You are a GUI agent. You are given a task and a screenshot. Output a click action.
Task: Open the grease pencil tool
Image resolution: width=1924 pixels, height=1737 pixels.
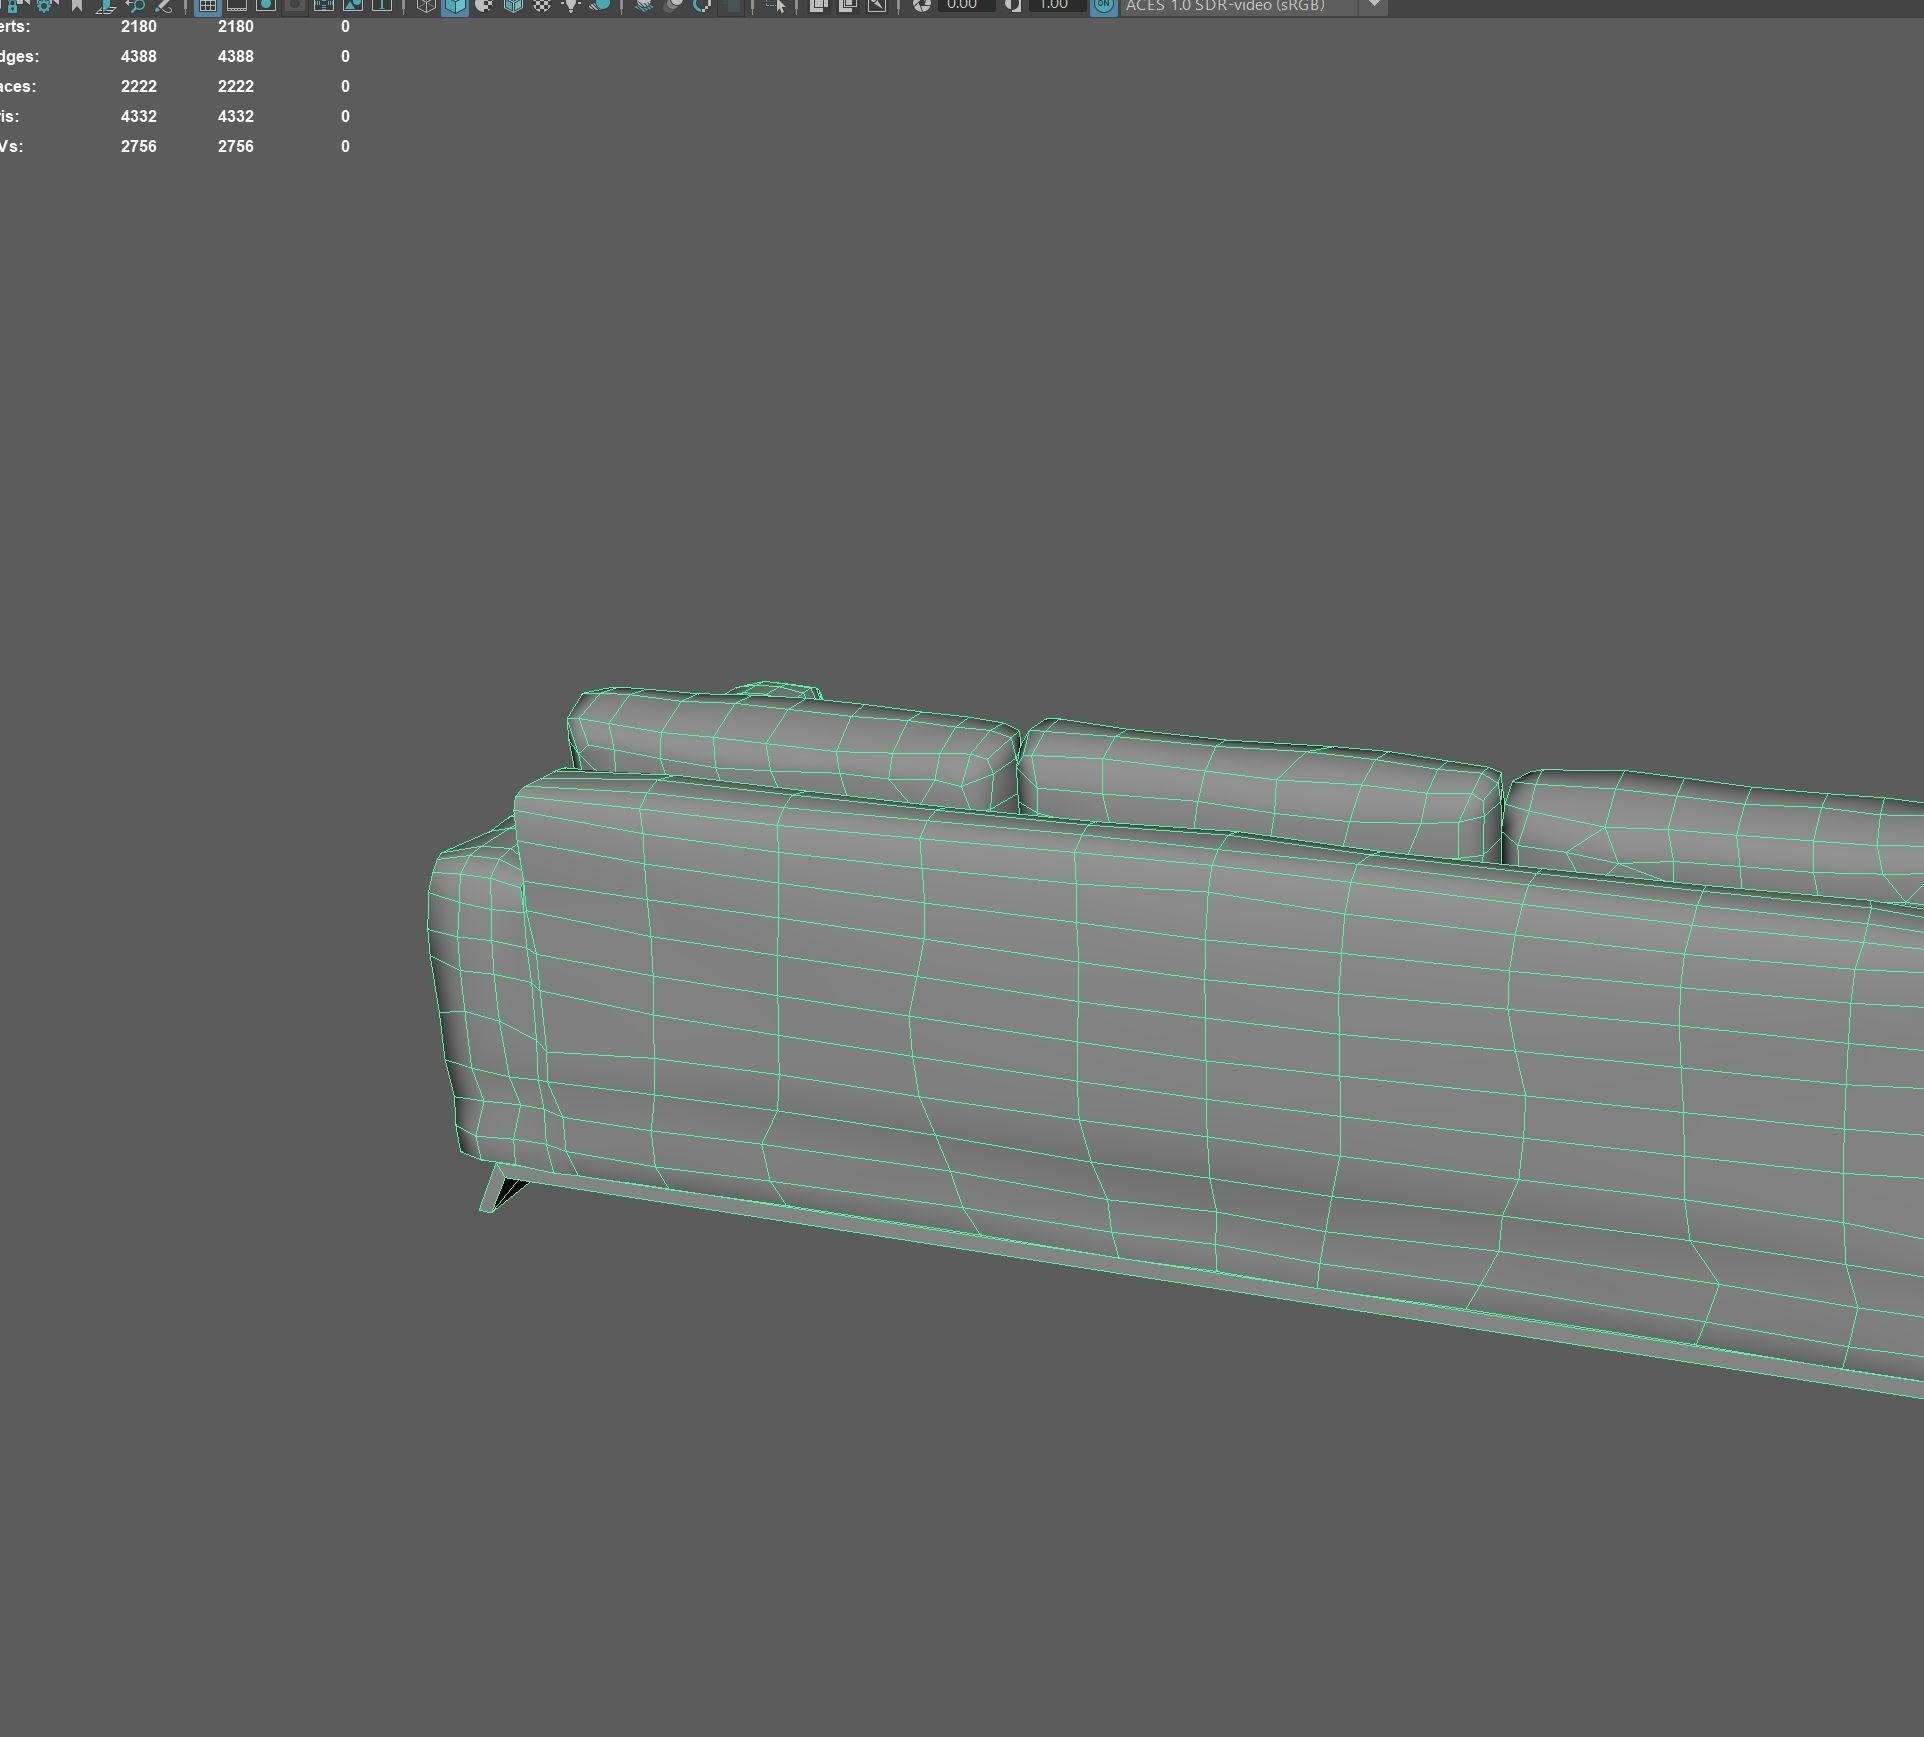click(x=164, y=5)
